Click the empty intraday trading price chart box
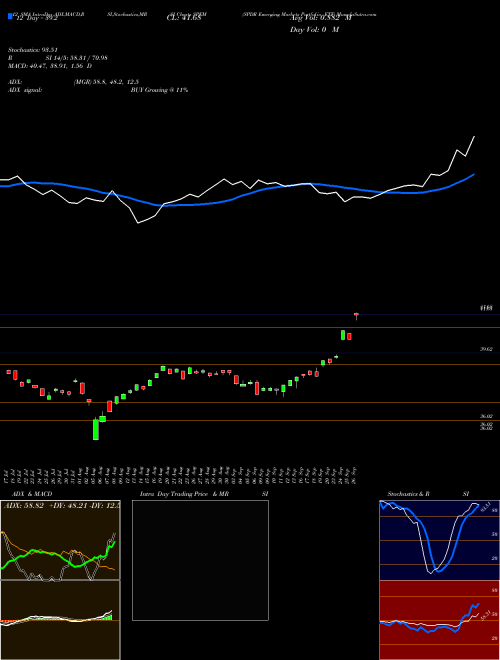The height and width of the screenshot is (660, 500). (200, 560)
